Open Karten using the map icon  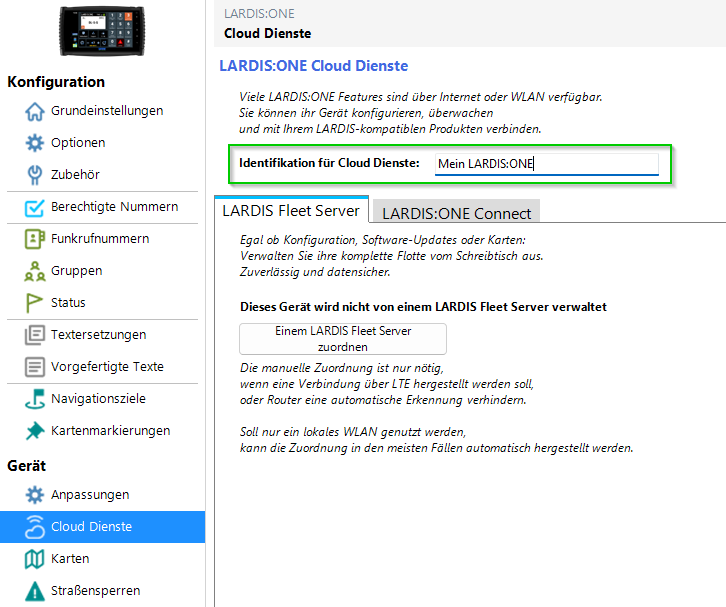[34, 559]
